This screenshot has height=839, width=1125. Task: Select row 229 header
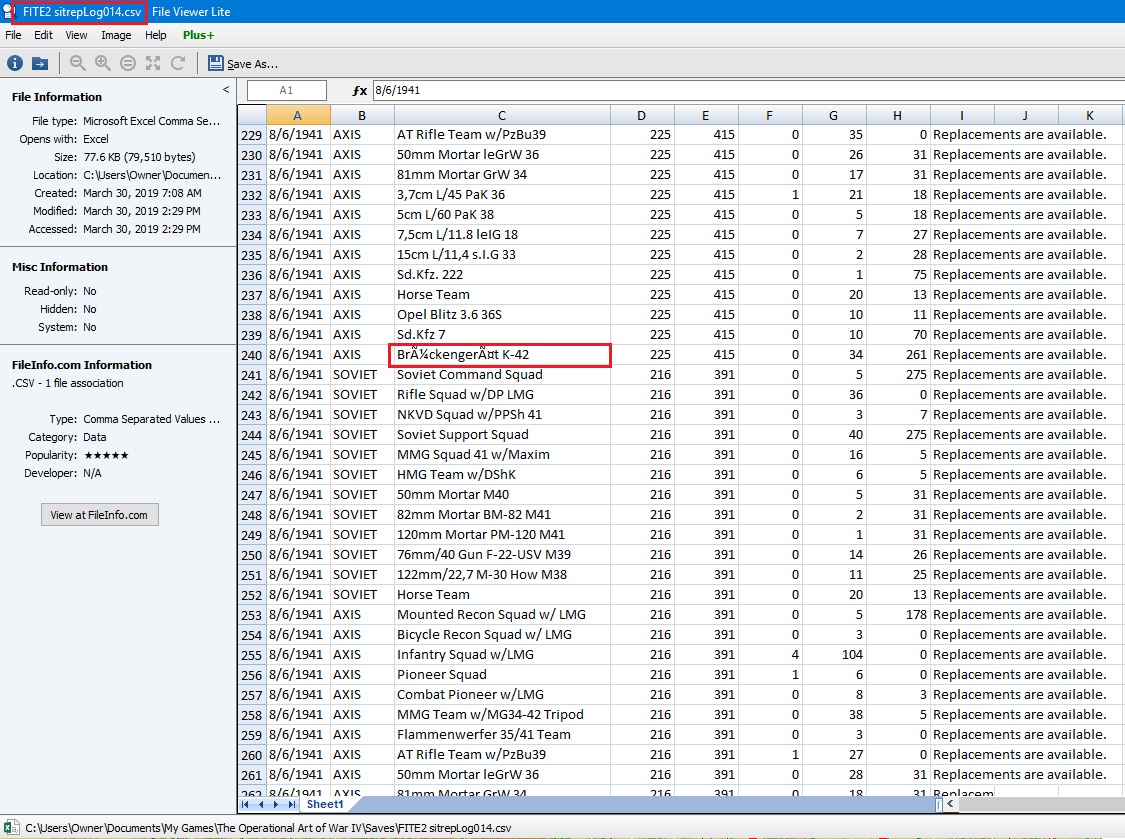point(252,135)
